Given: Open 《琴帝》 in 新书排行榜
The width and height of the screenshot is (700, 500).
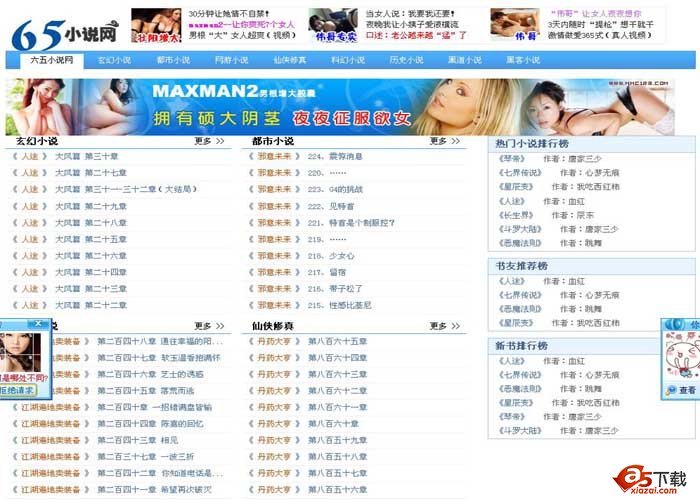Looking at the screenshot, I should click(x=512, y=417).
